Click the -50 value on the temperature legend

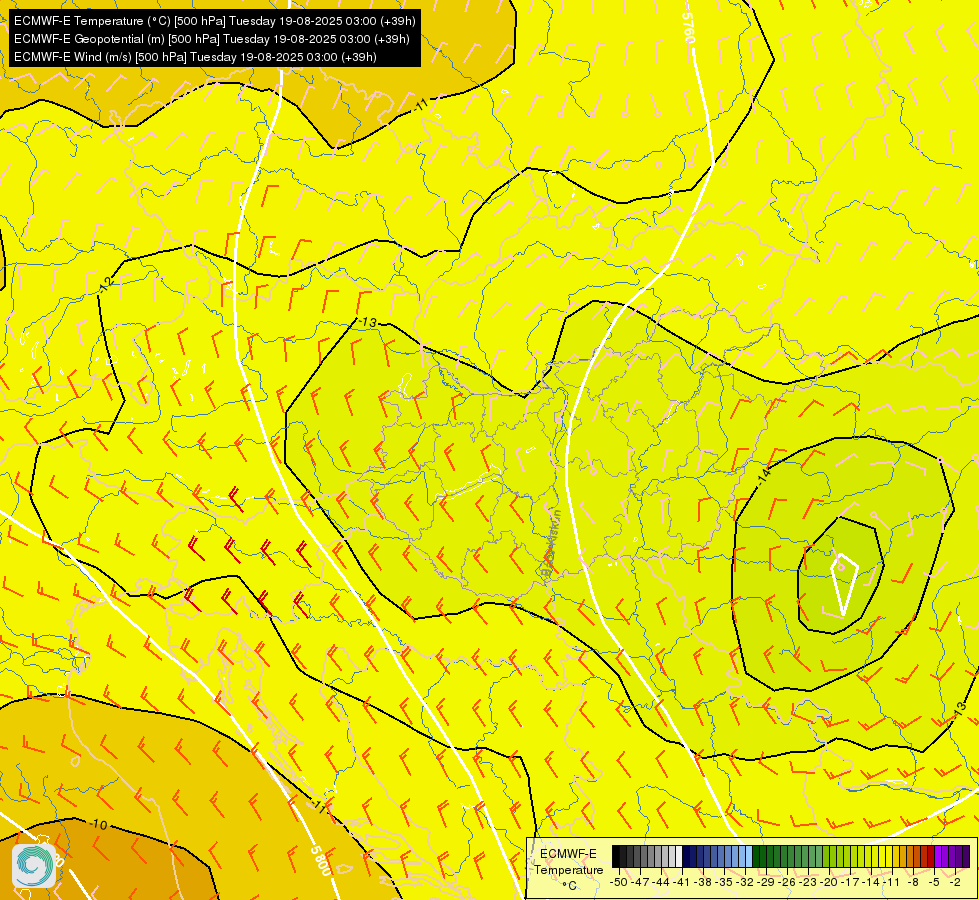(619, 882)
